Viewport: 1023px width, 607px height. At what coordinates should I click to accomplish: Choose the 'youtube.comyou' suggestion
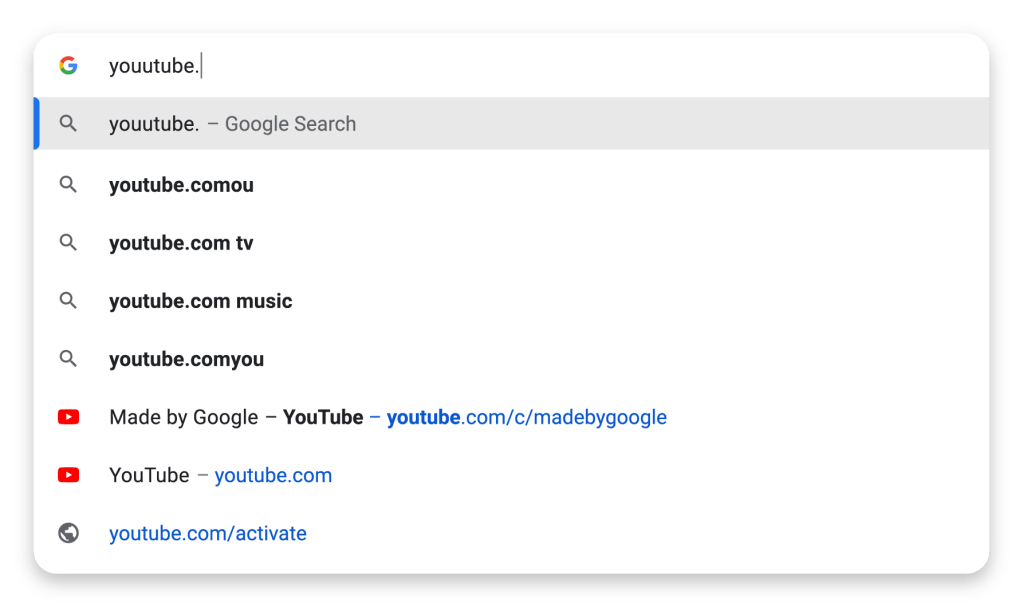[x=186, y=359]
